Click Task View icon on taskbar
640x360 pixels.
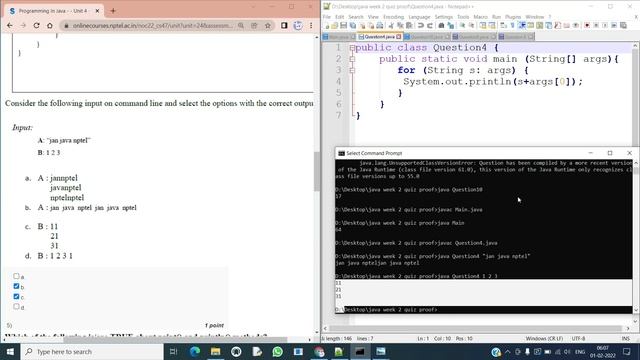click(173, 351)
